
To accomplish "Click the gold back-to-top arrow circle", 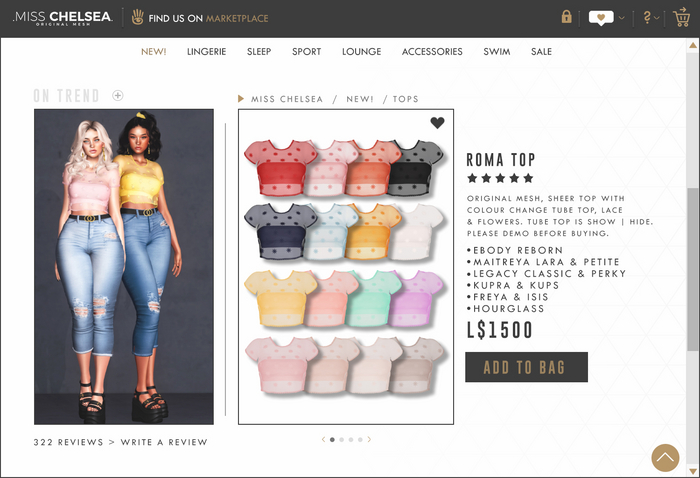I will [665, 457].
